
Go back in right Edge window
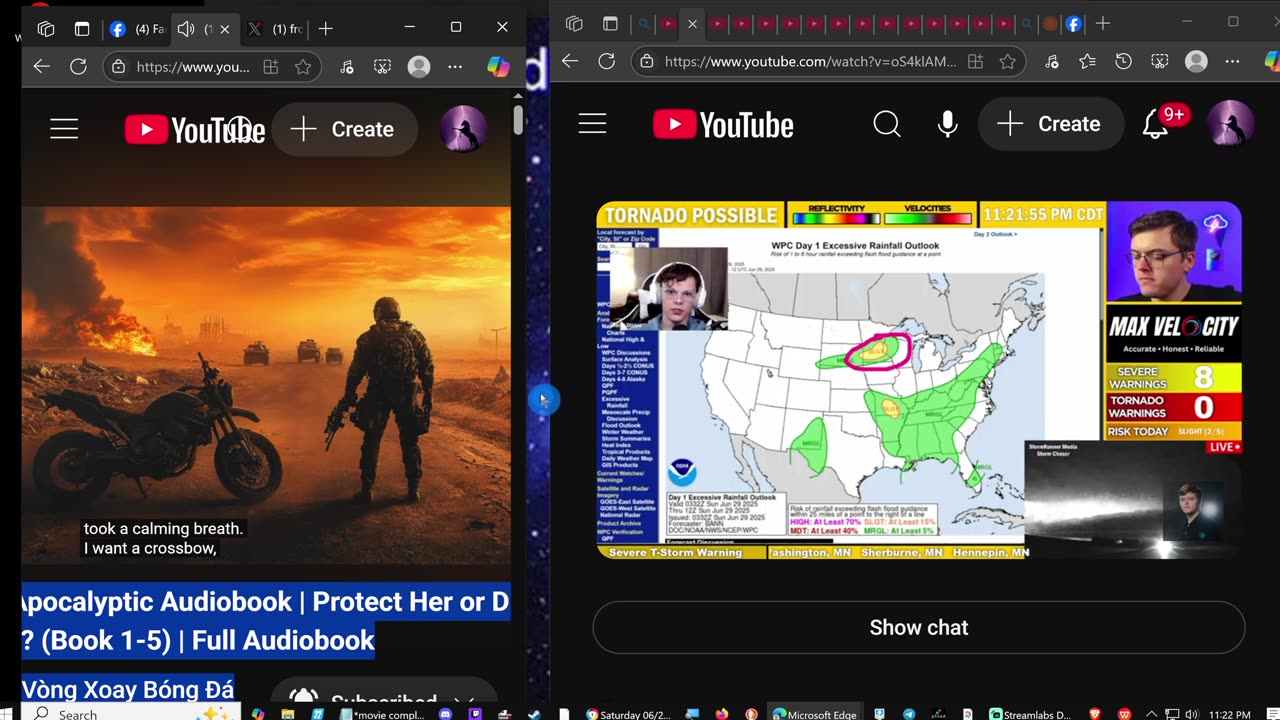pyautogui.click(x=570, y=61)
